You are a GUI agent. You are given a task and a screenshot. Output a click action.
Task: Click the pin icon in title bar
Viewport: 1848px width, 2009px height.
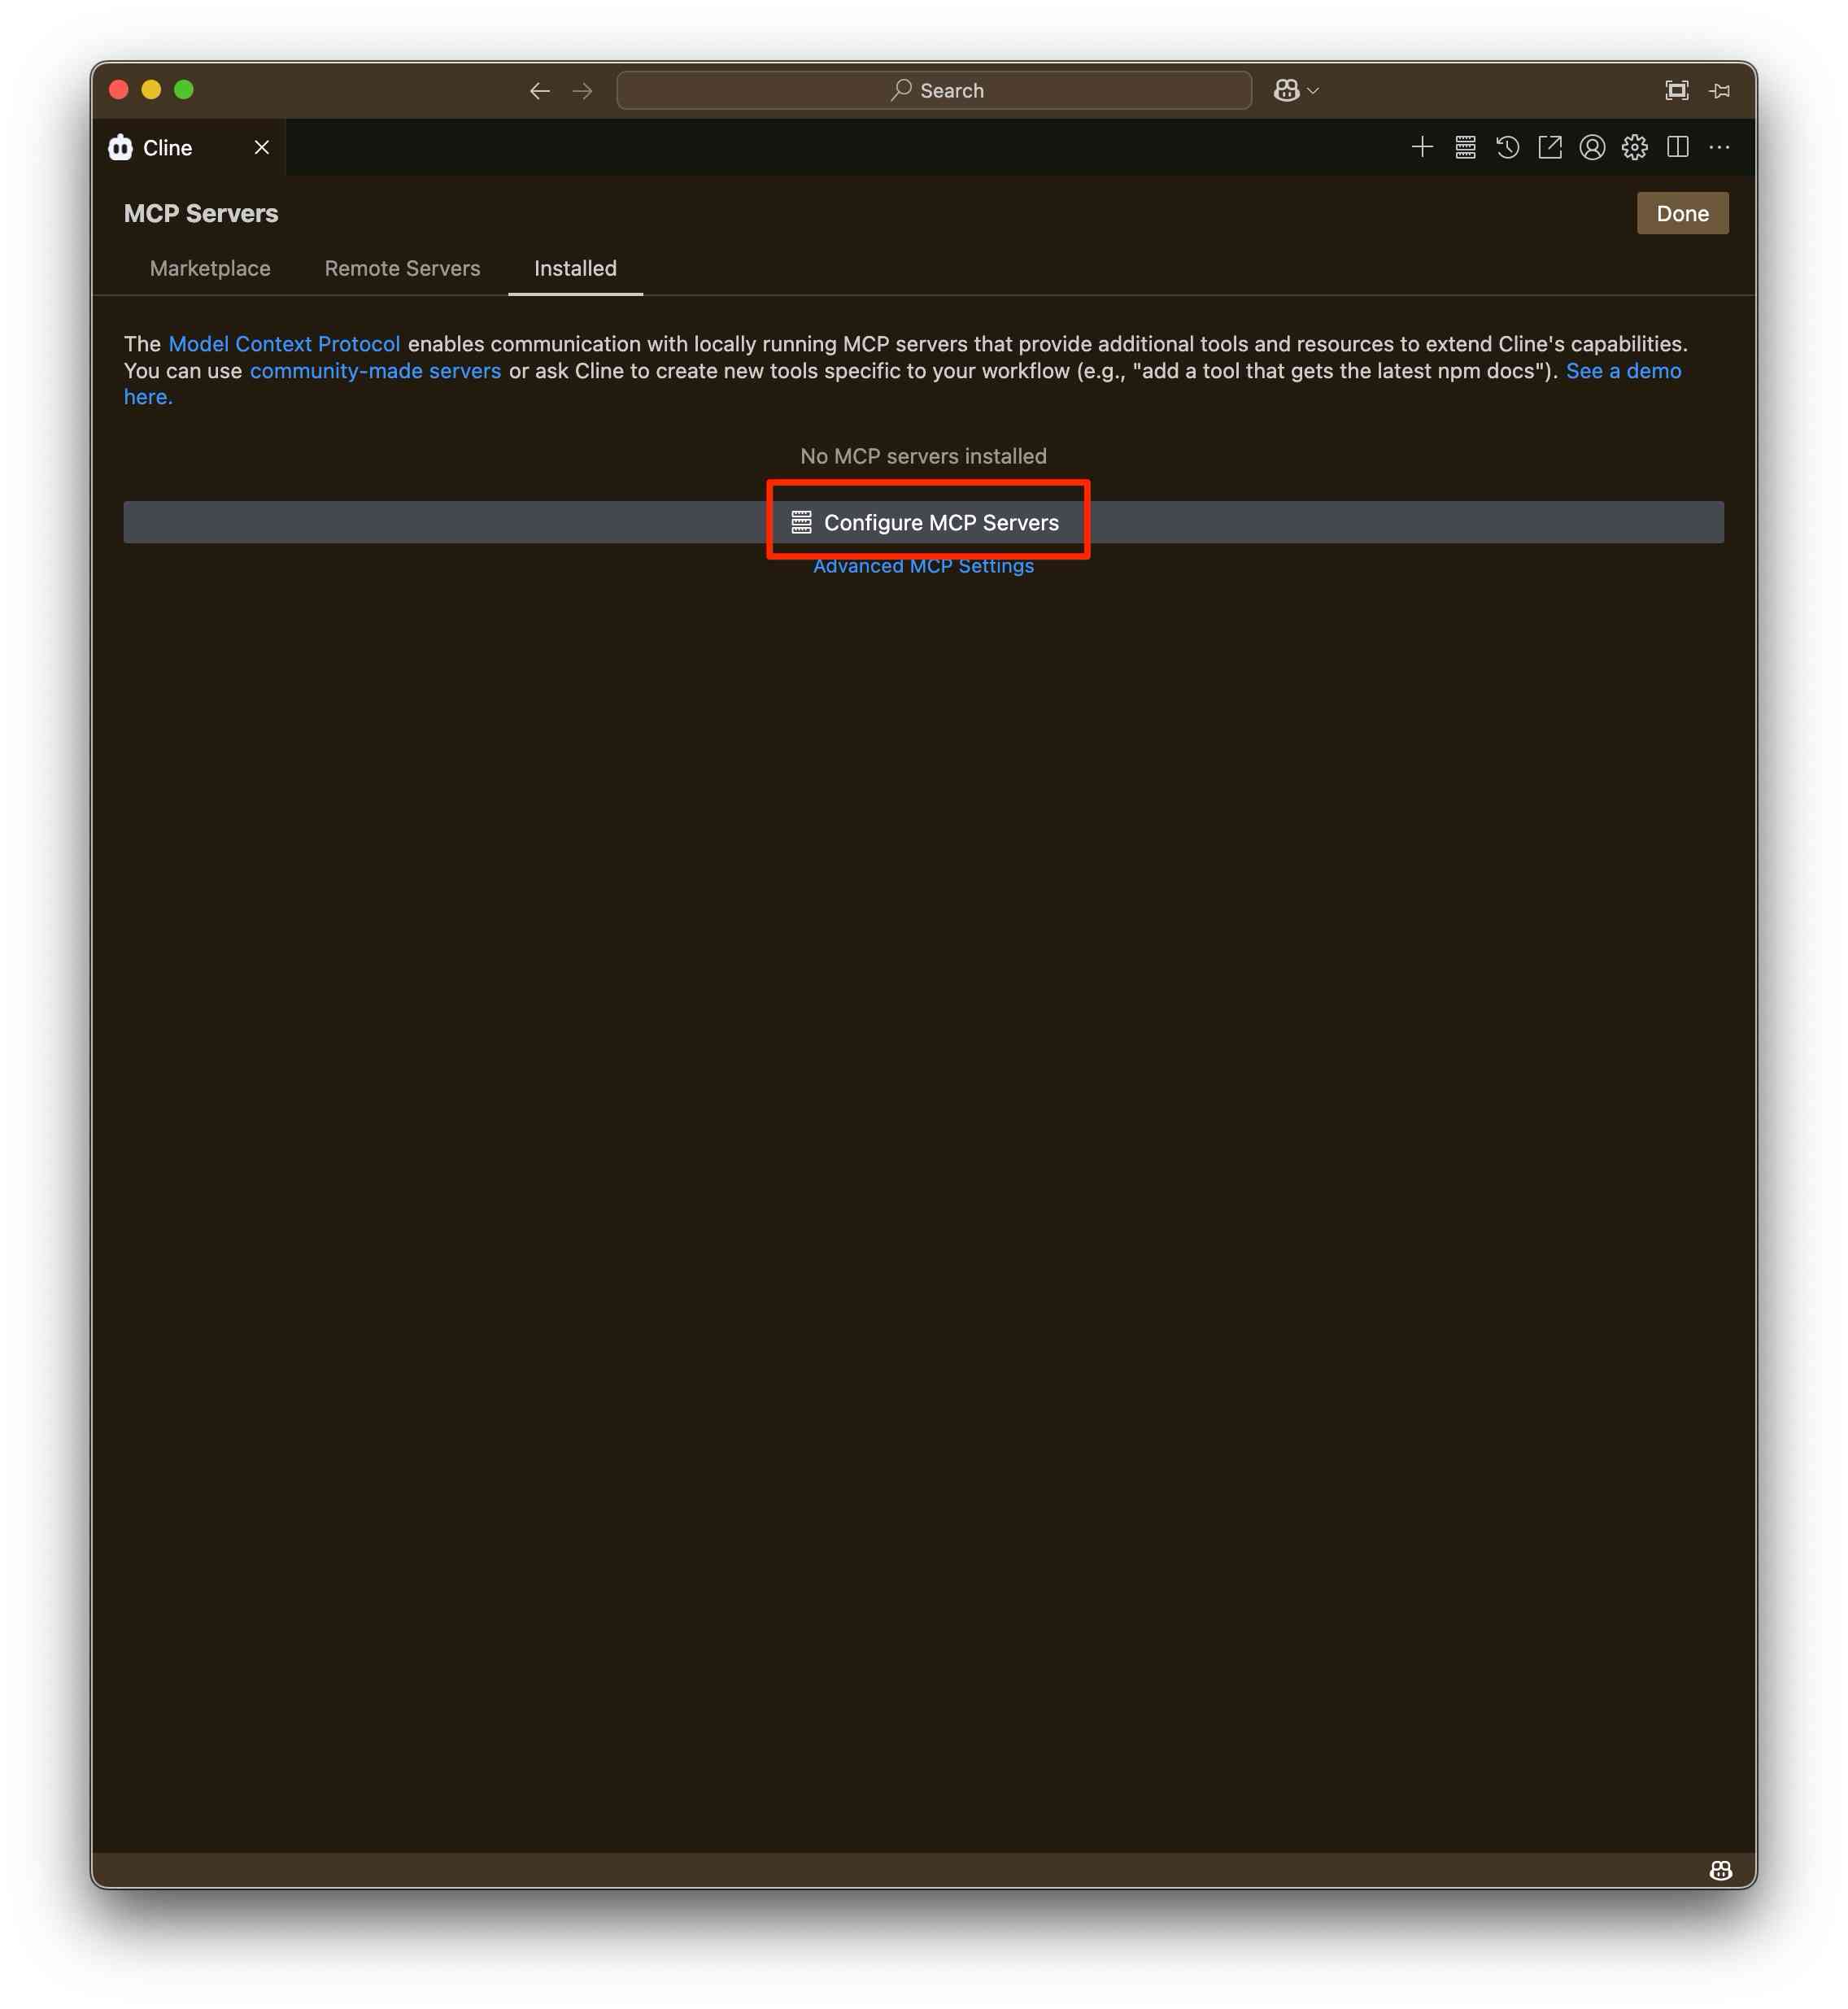click(x=1720, y=90)
